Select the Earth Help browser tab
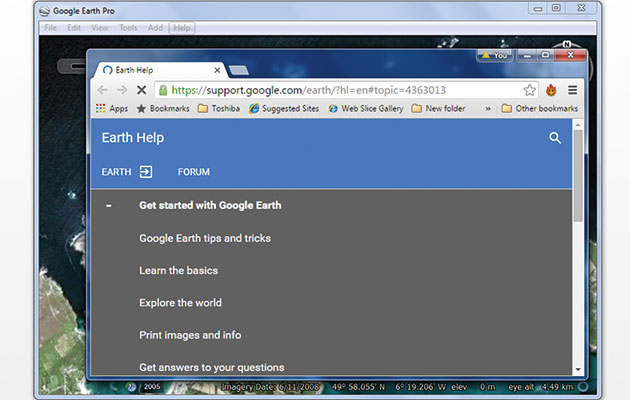The height and width of the screenshot is (400, 630). pos(159,70)
